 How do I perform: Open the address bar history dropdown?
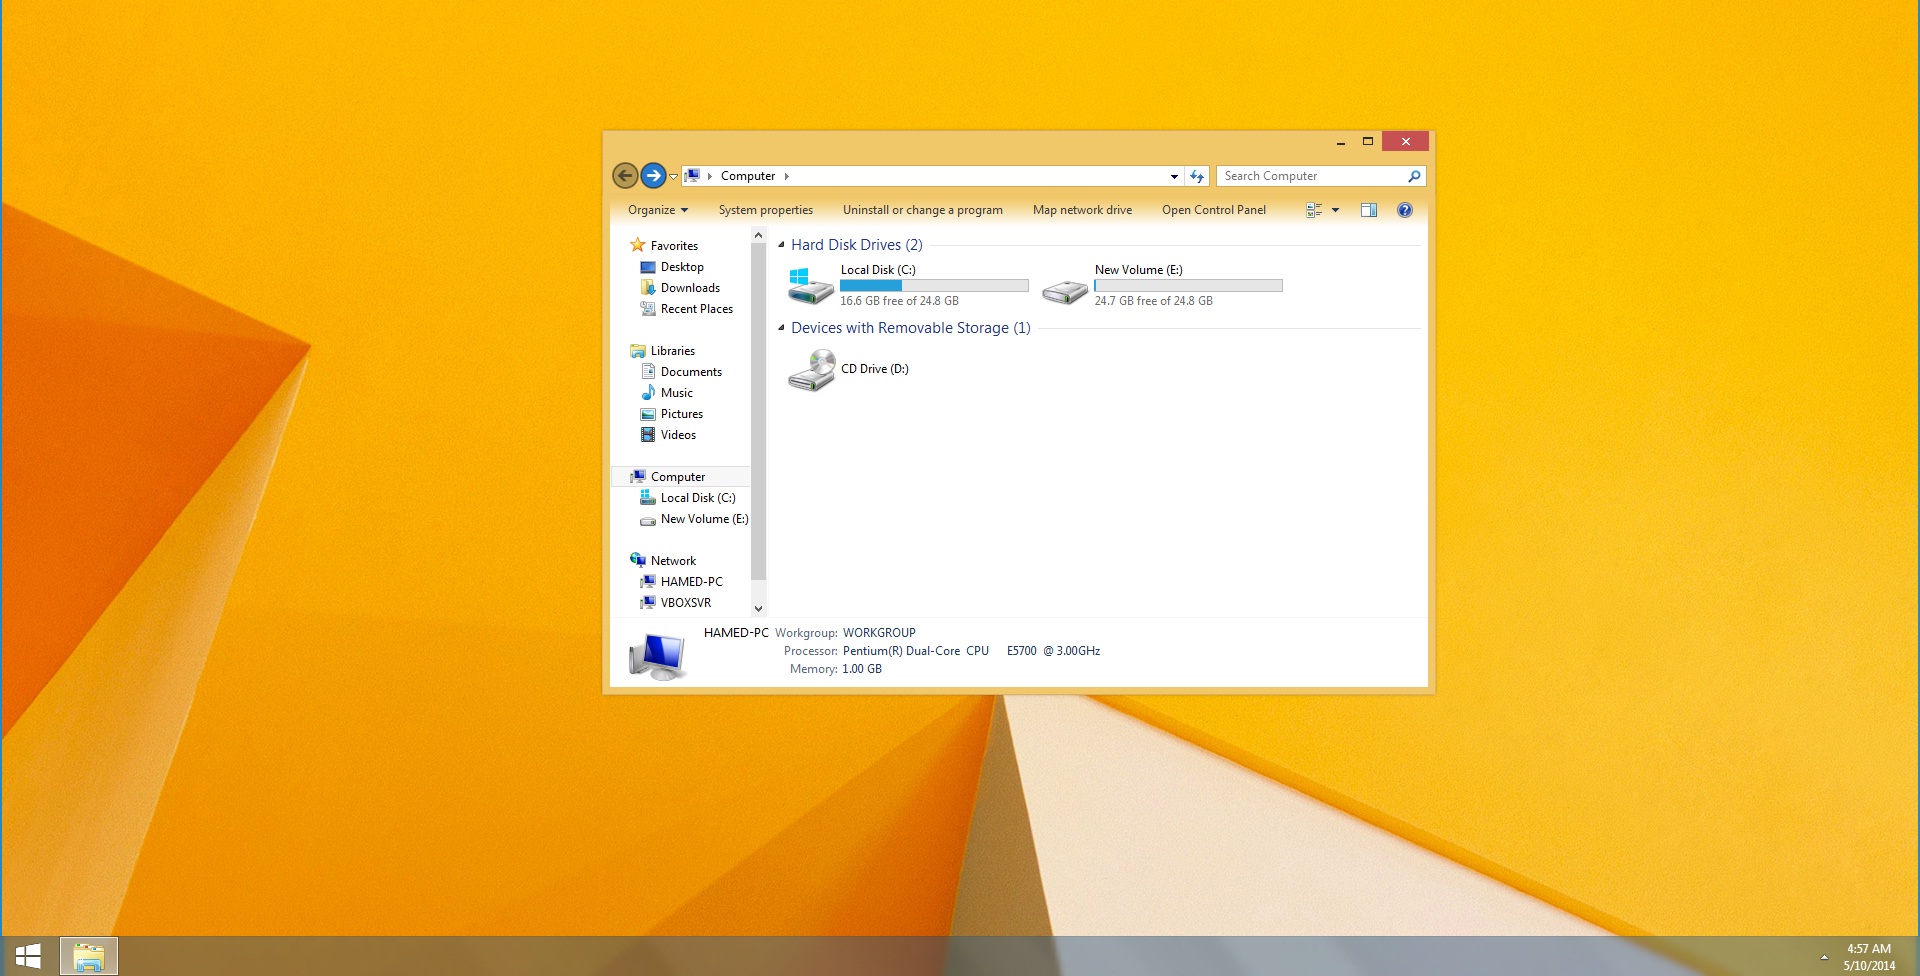point(1173,175)
